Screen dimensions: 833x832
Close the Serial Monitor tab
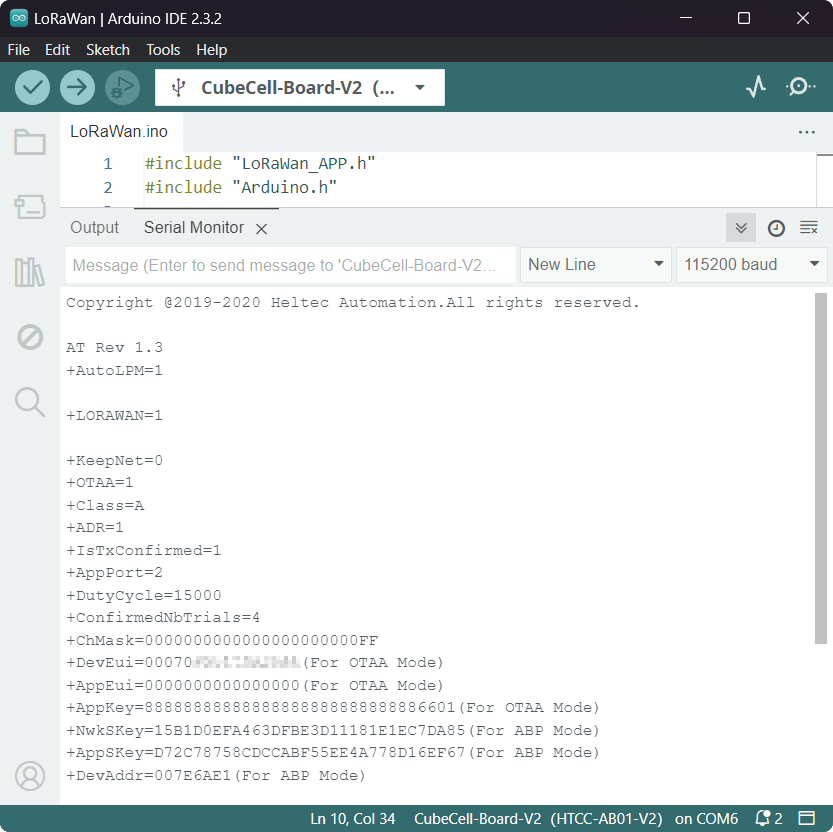(261, 229)
